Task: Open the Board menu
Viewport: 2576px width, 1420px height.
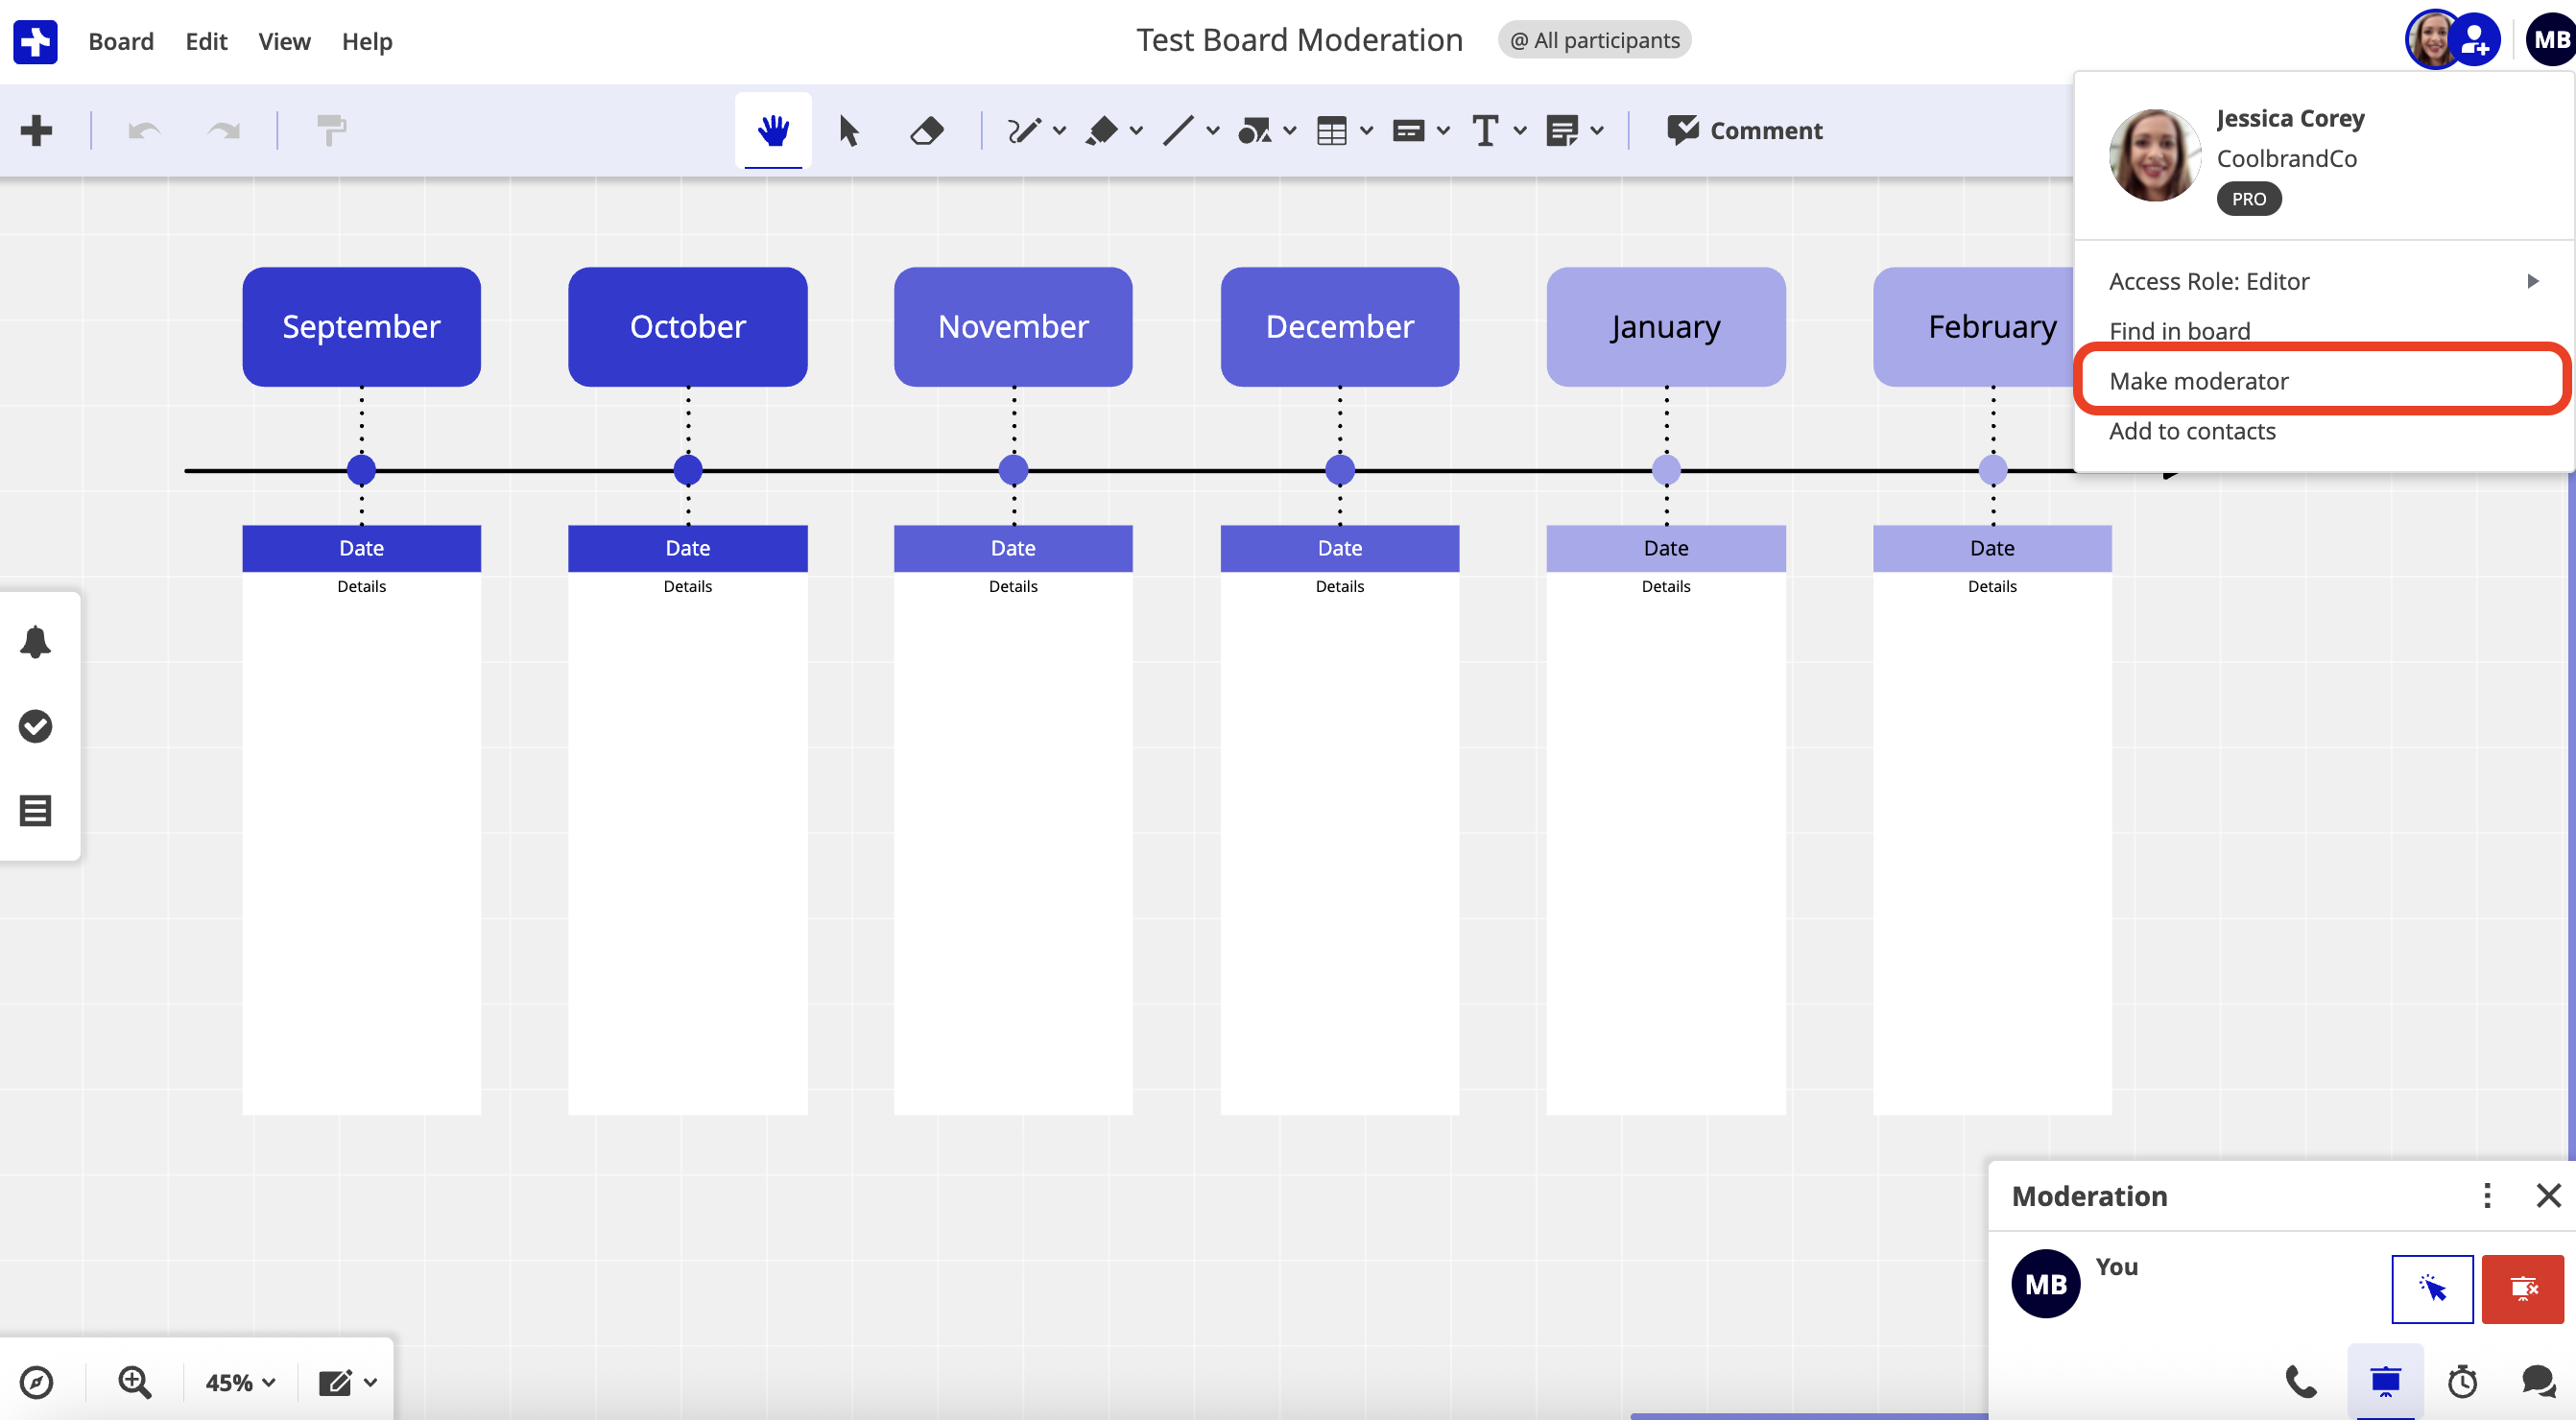Action: coord(121,41)
